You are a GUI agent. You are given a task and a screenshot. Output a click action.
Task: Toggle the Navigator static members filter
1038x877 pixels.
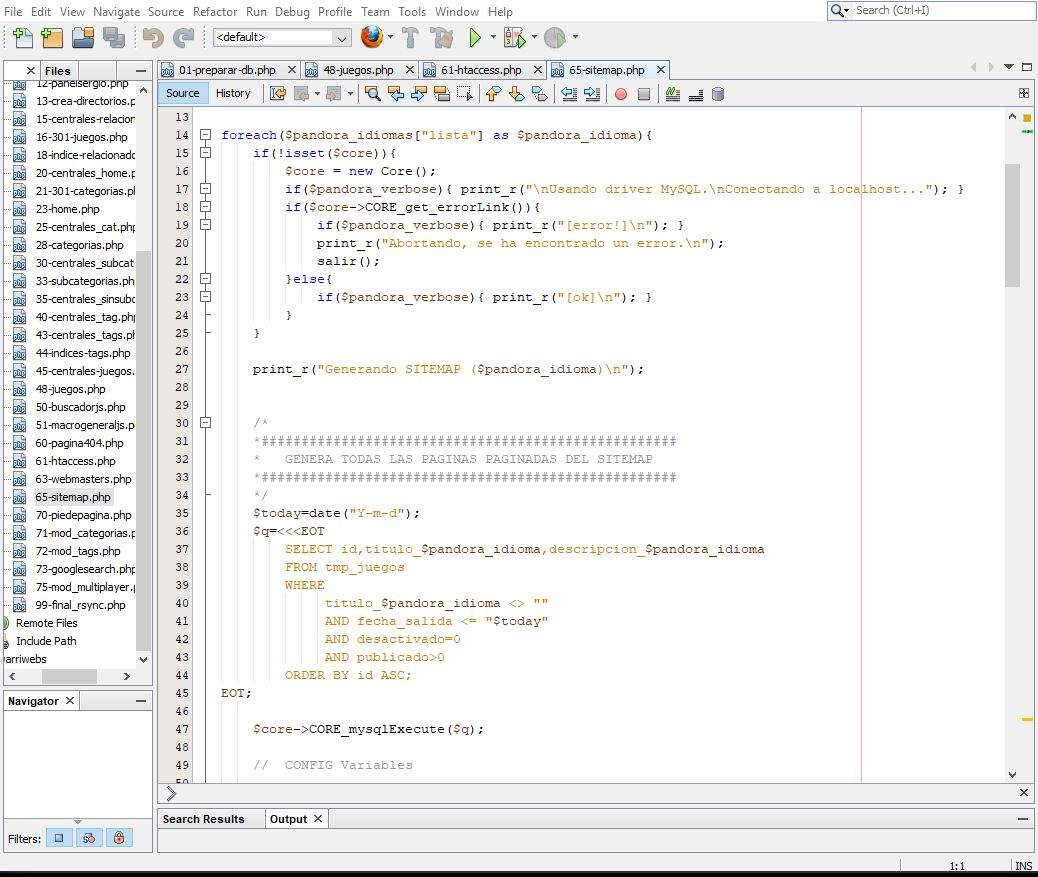(x=89, y=838)
